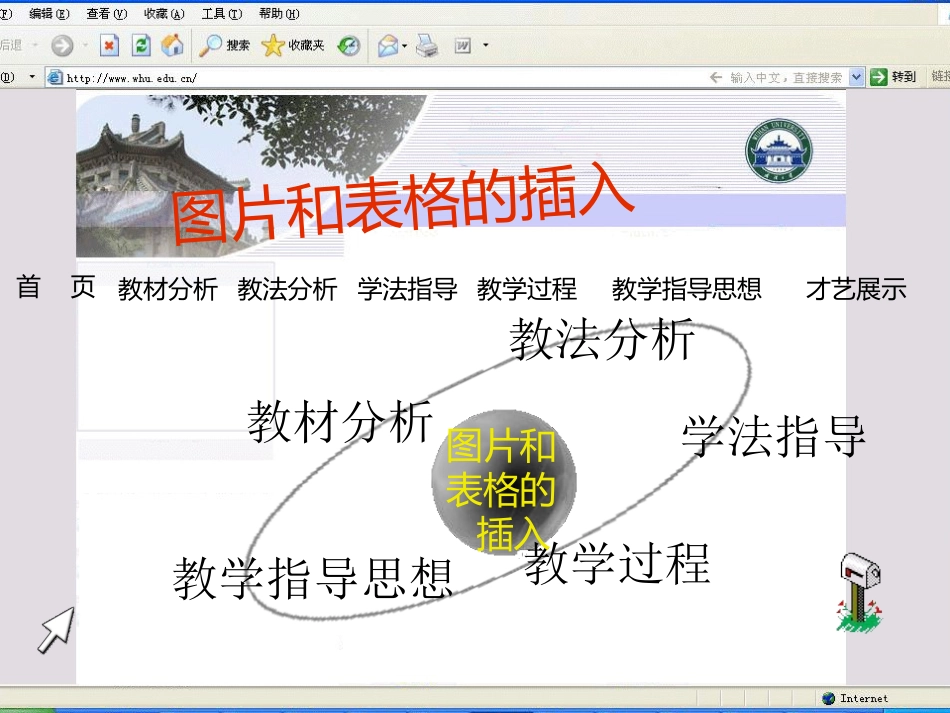
Task: Click the green 转到 go arrow button
Action: pyautogui.click(x=893, y=77)
